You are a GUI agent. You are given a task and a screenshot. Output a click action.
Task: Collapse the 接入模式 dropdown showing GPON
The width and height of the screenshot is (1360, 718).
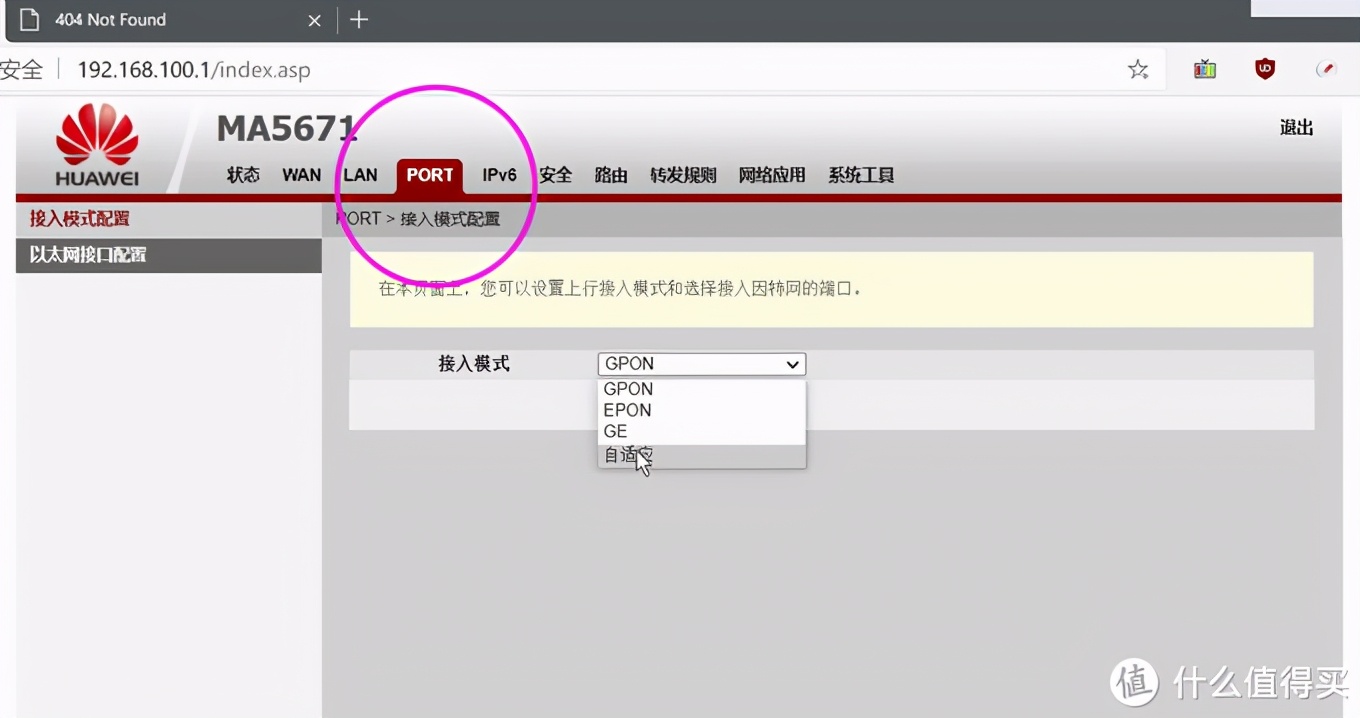pyautogui.click(x=702, y=364)
